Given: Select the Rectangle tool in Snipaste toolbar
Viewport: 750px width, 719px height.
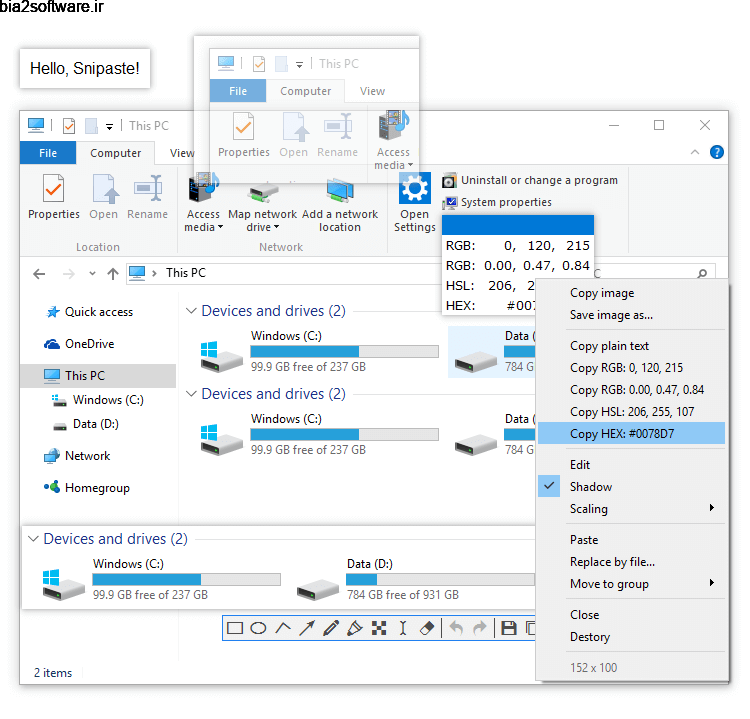Looking at the screenshot, I should (234, 628).
